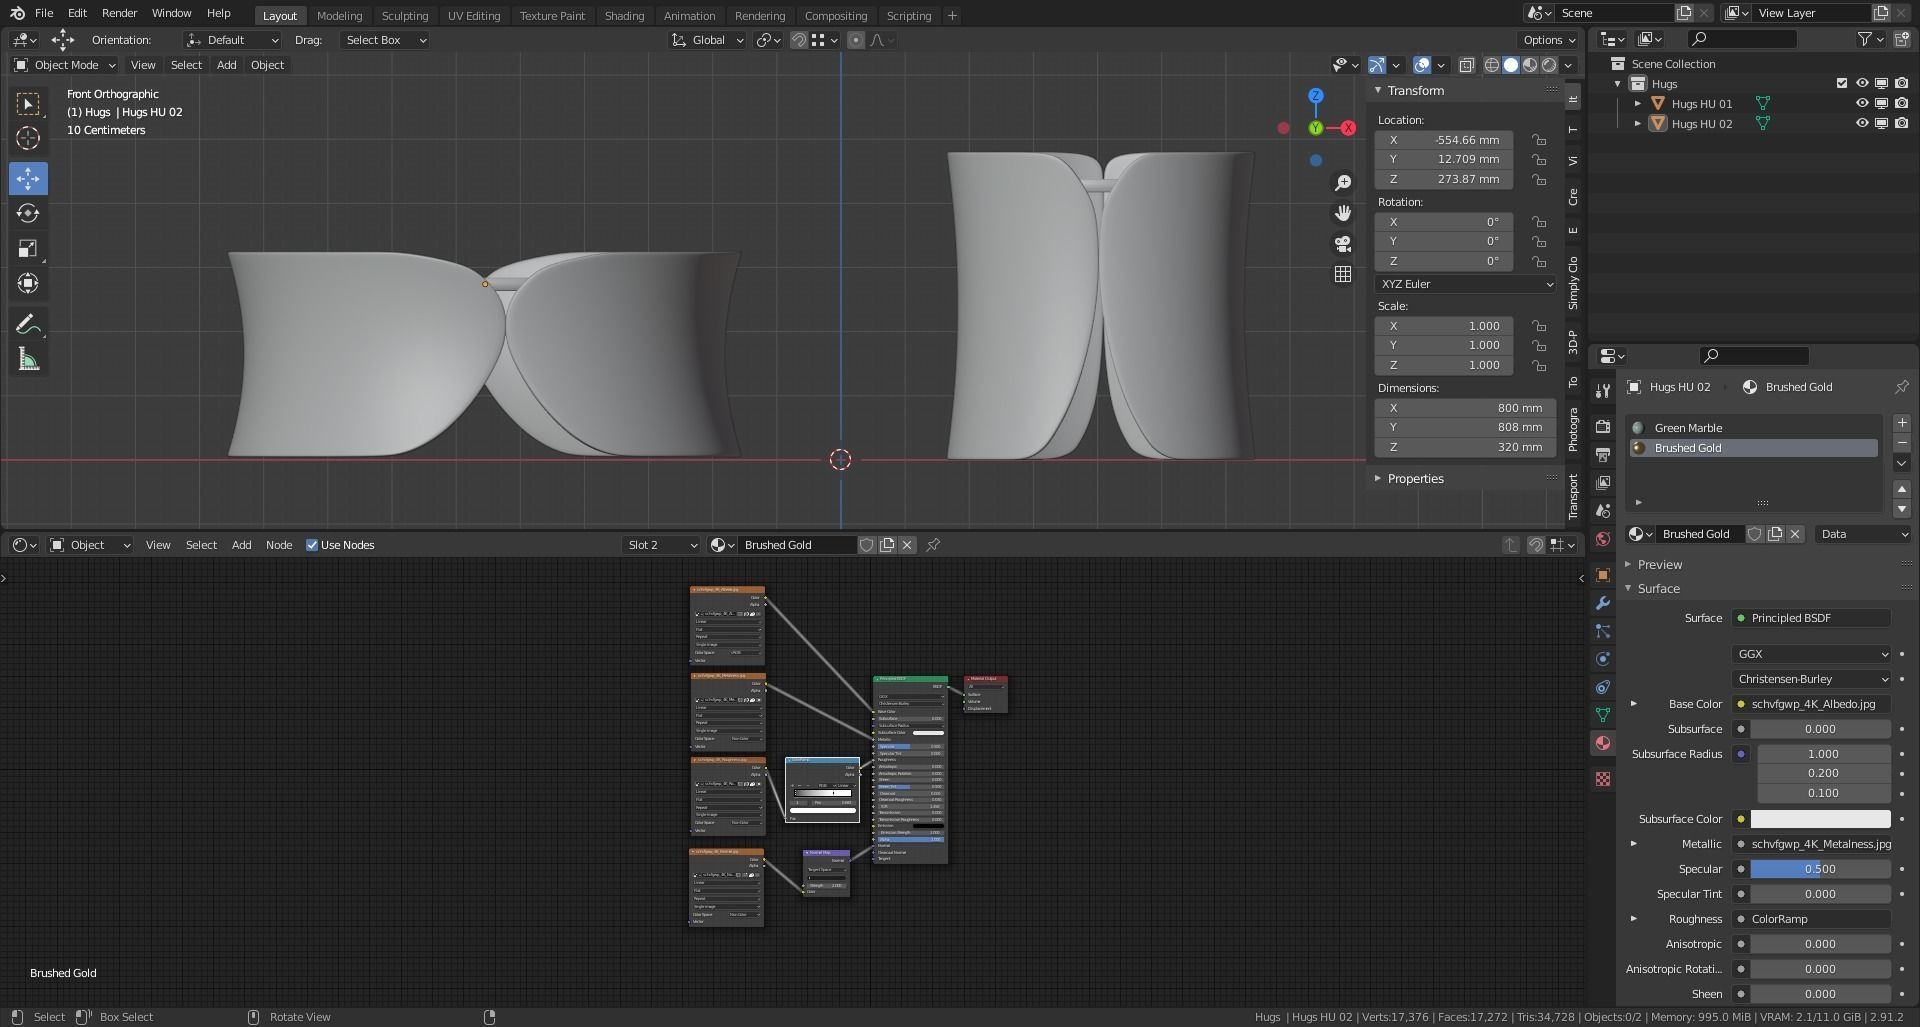Hide Hugs HU 01 in viewport
Image resolution: width=1920 pixels, height=1027 pixels.
[x=1862, y=104]
